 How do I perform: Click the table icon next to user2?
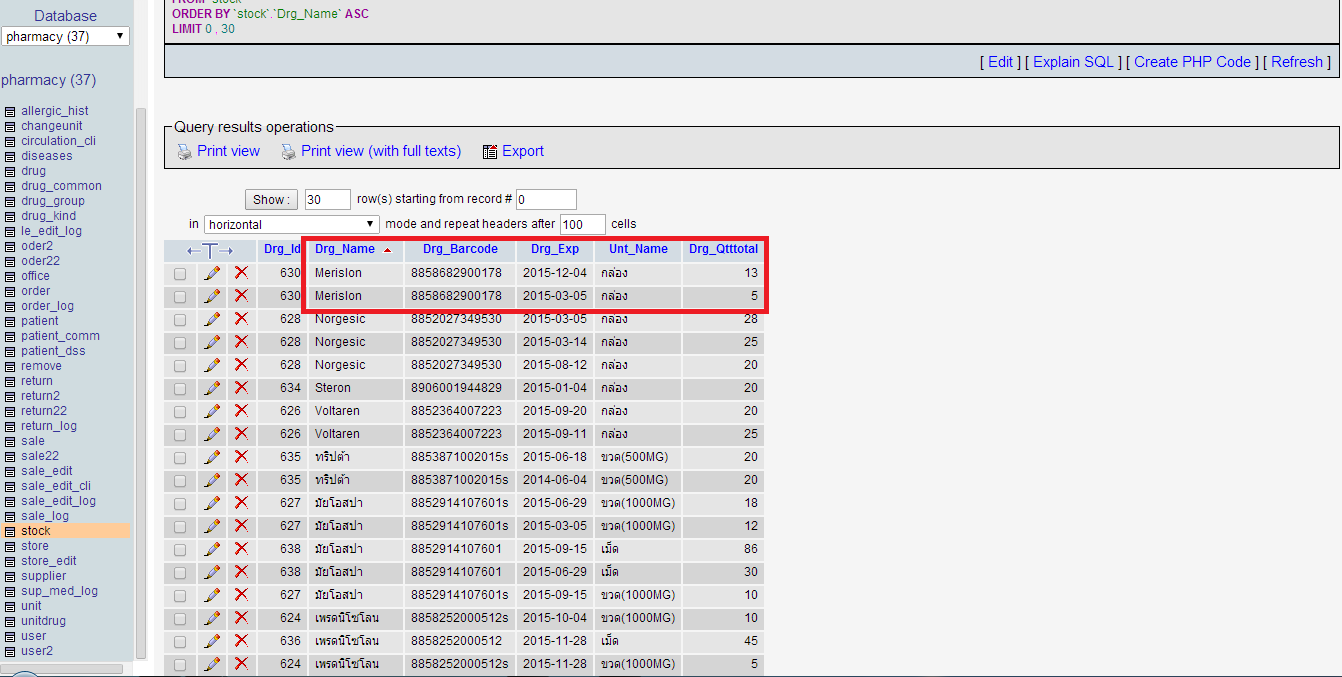pos(10,651)
